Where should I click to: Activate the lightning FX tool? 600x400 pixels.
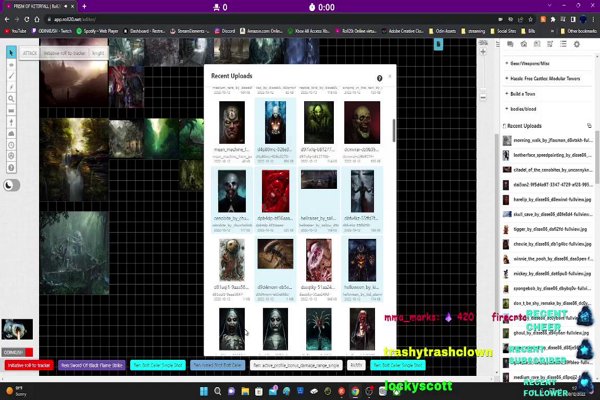(x=11, y=87)
